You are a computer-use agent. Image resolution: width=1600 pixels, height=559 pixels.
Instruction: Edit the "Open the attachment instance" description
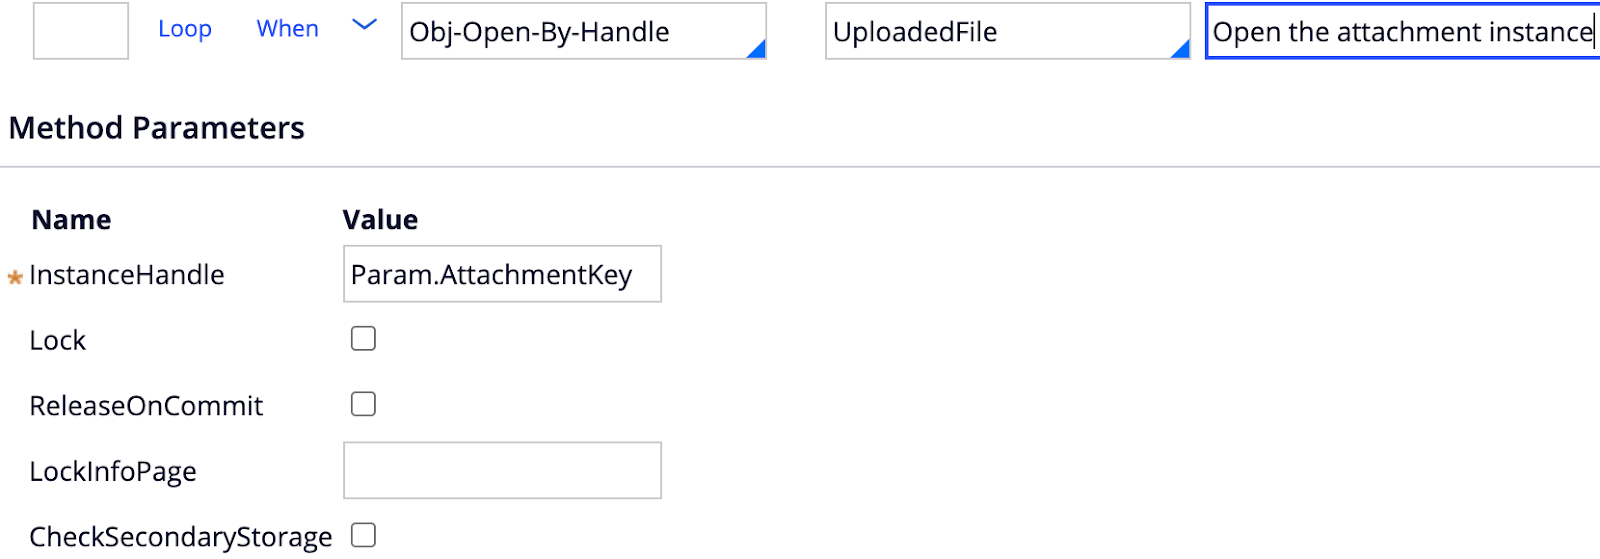click(1400, 32)
